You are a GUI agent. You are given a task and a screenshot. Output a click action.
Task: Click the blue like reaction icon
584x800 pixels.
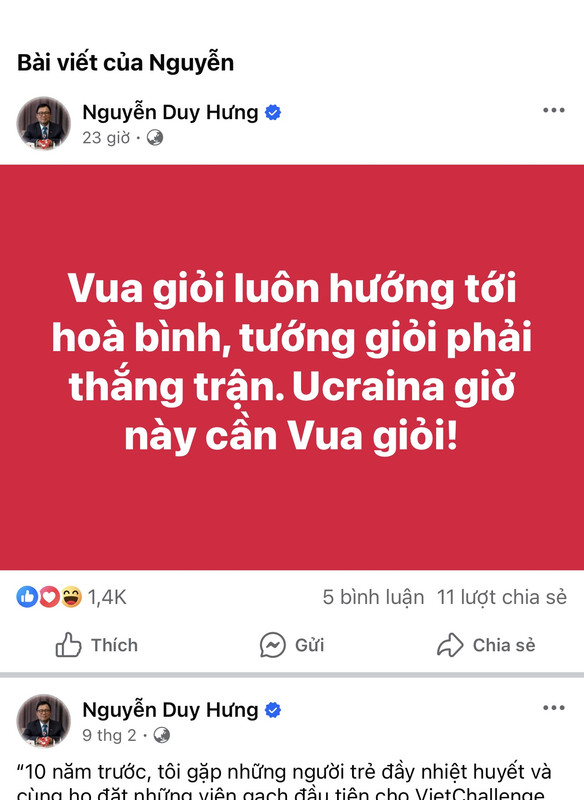pos(27,596)
